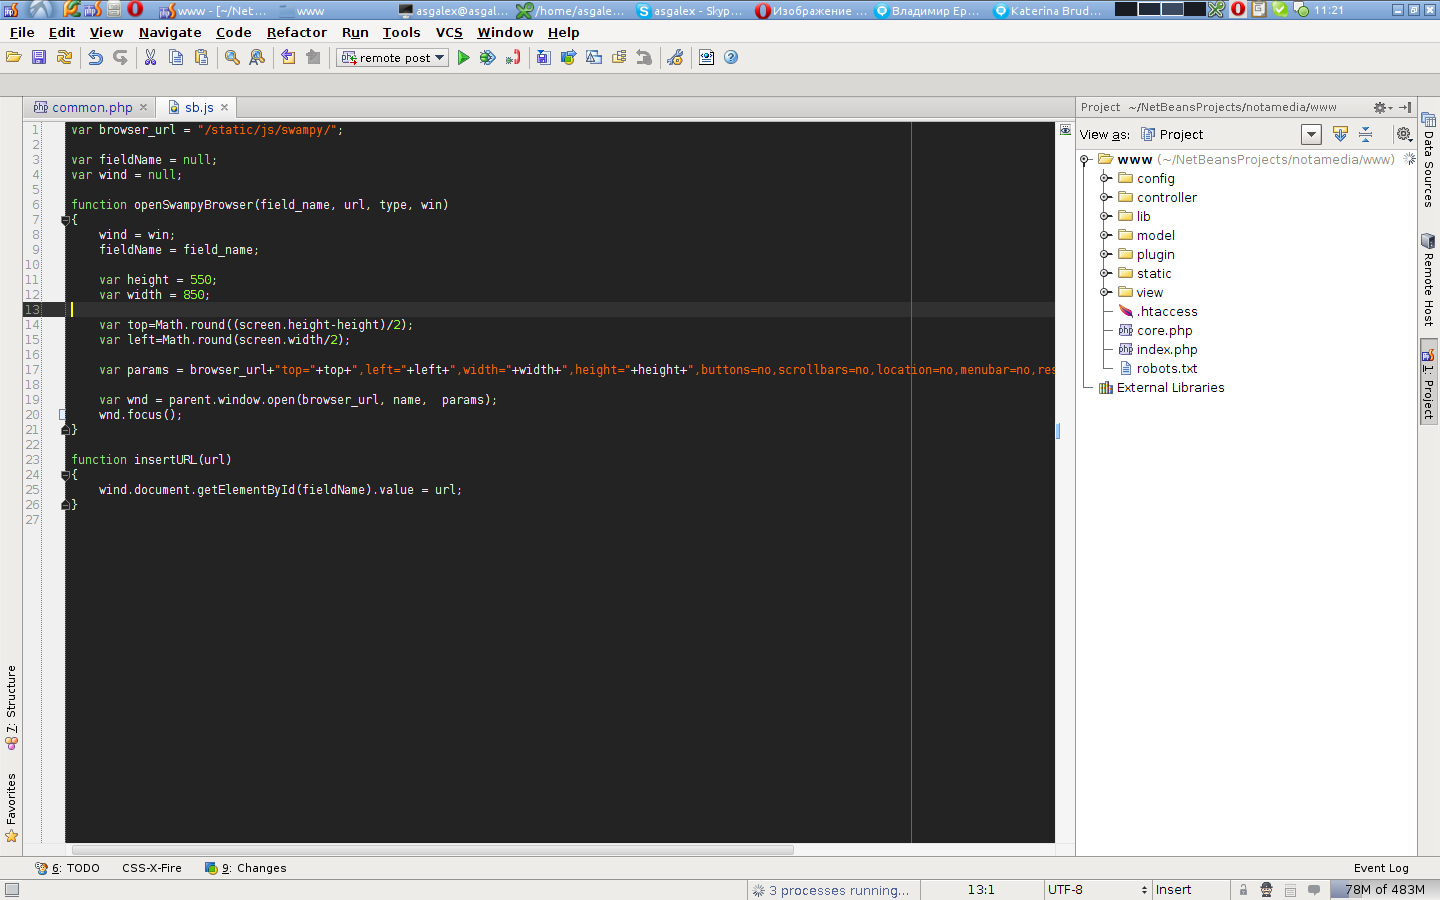Image resolution: width=1440 pixels, height=900 pixels.
Task: Click the Update Project VCS icon
Action: (x=543, y=58)
